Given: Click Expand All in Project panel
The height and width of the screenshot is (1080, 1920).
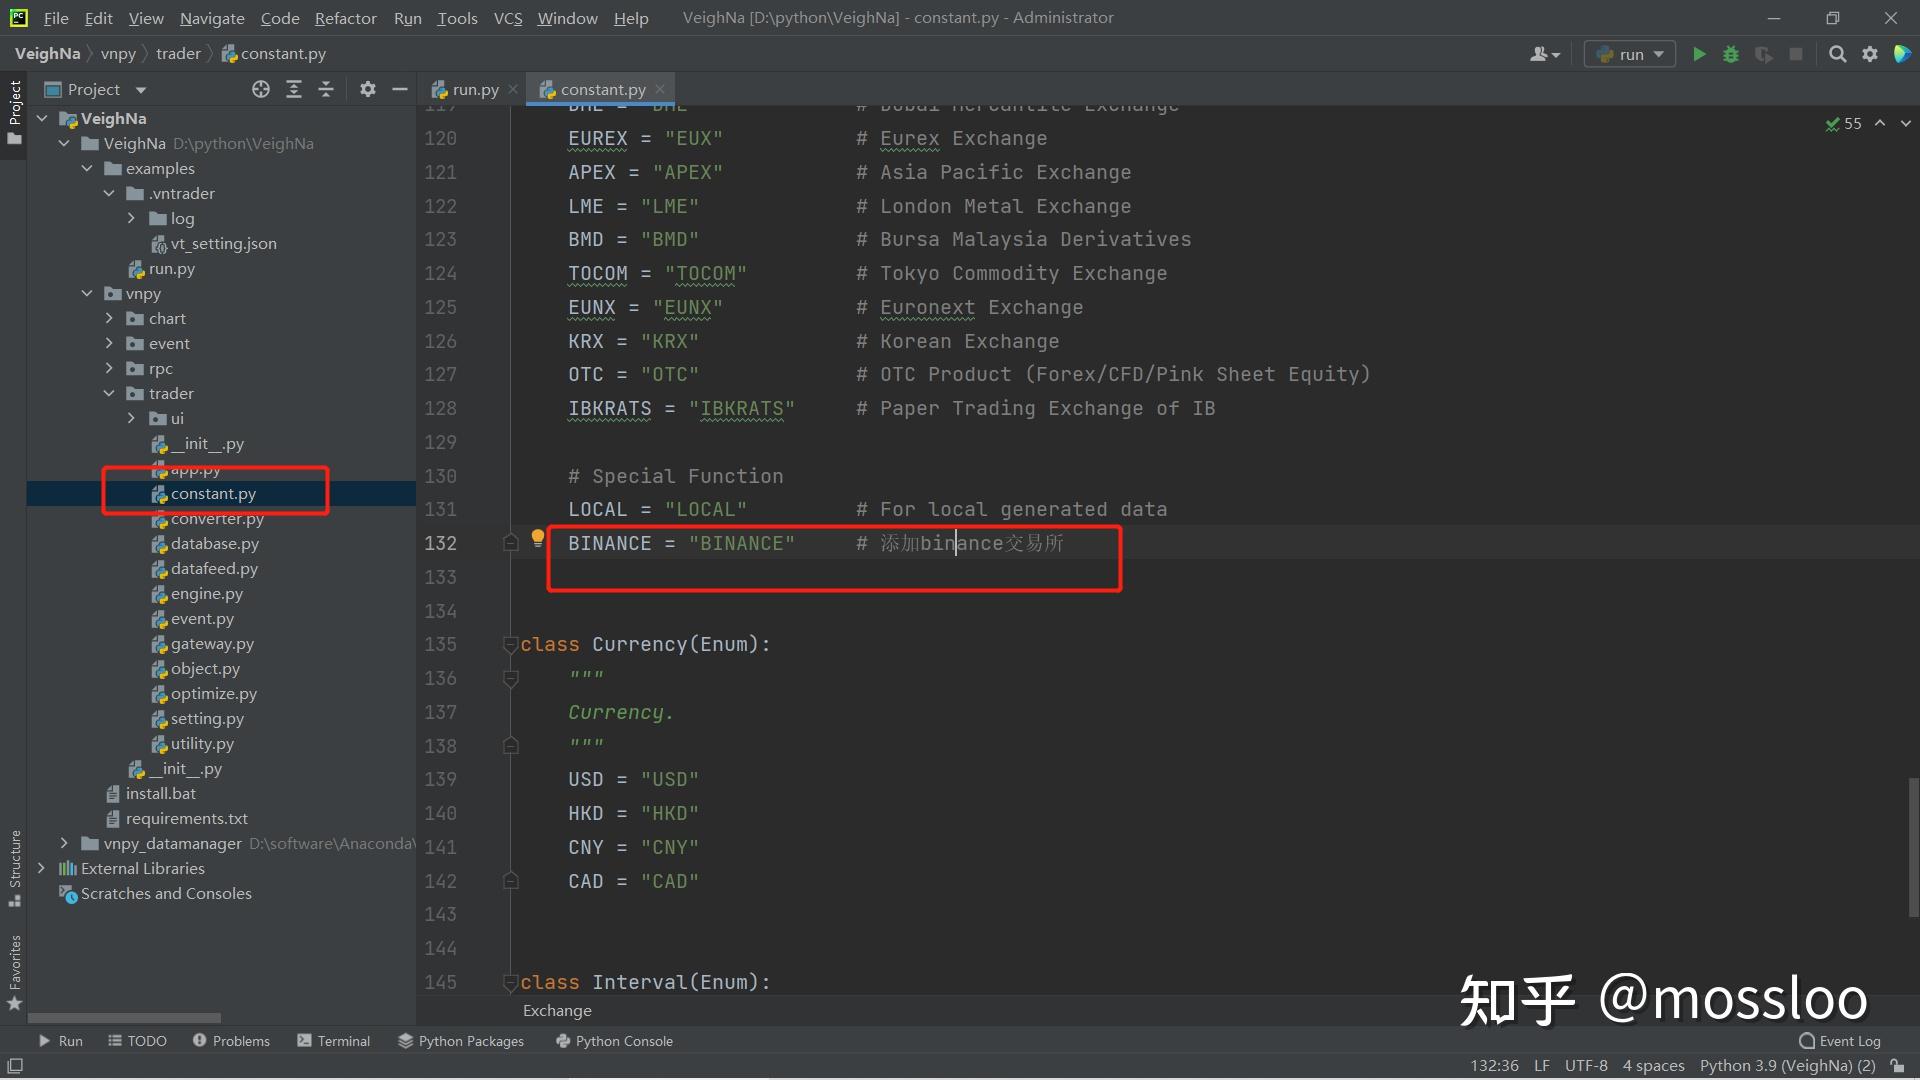Looking at the screenshot, I should [x=294, y=89].
